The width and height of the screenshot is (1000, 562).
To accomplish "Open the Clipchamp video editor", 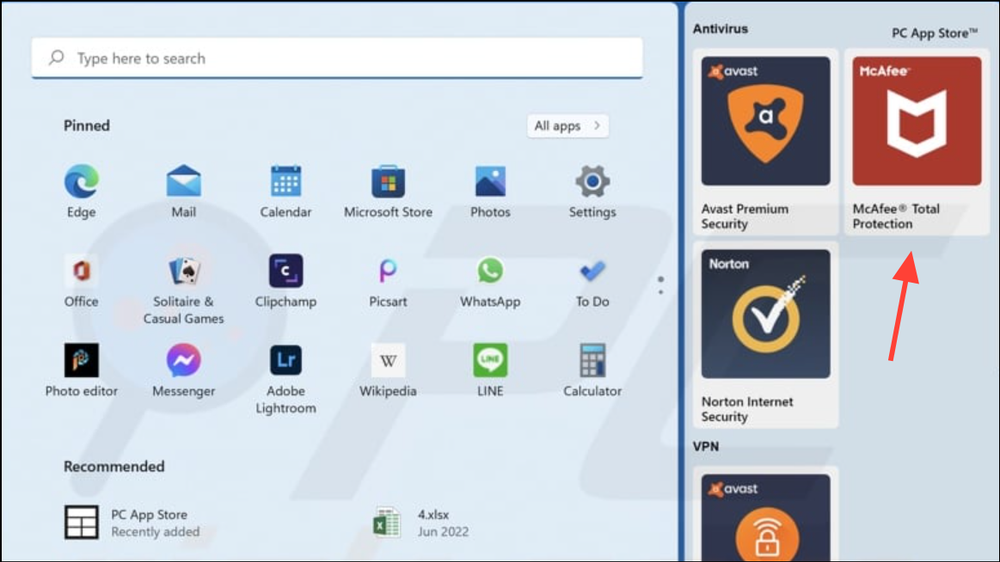I will pyautogui.click(x=286, y=272).
